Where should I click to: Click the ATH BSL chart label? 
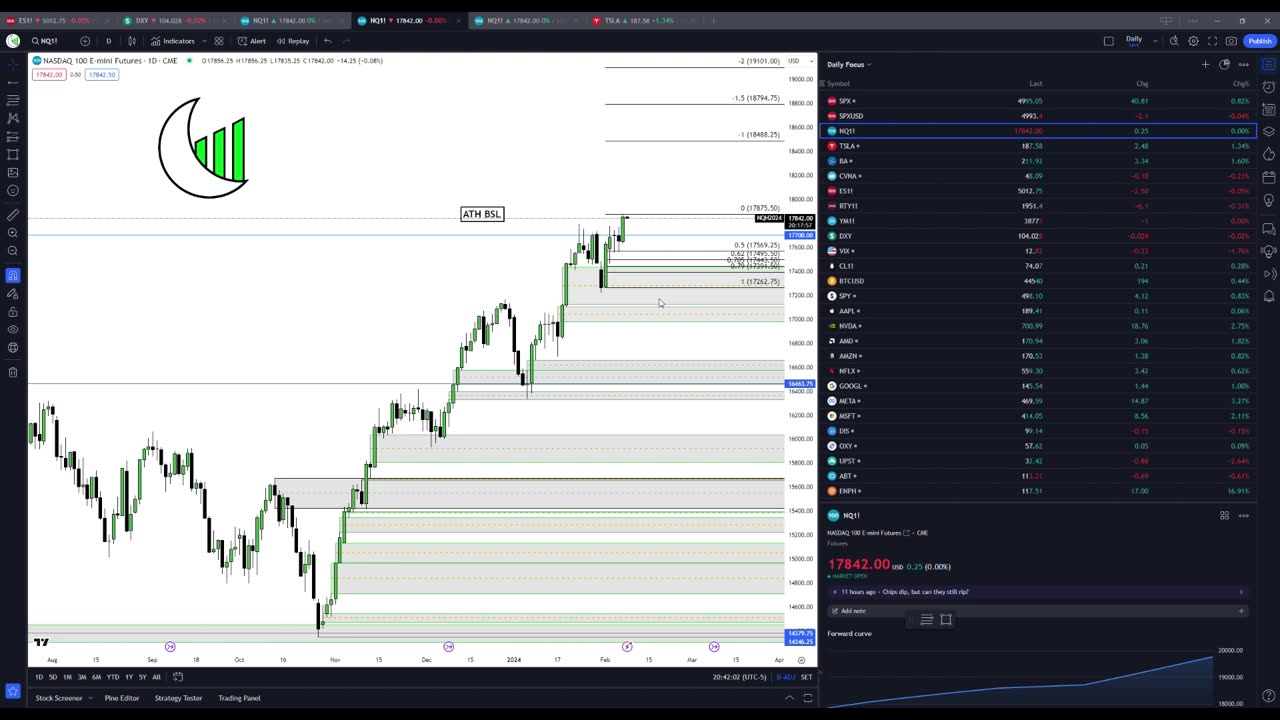[x=482, y=214]
